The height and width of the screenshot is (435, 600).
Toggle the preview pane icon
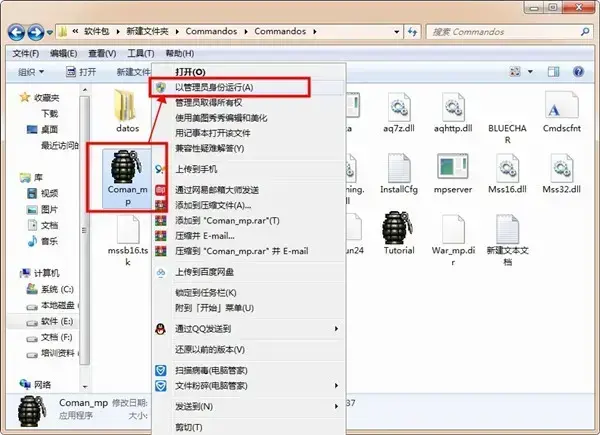[553, 72]
